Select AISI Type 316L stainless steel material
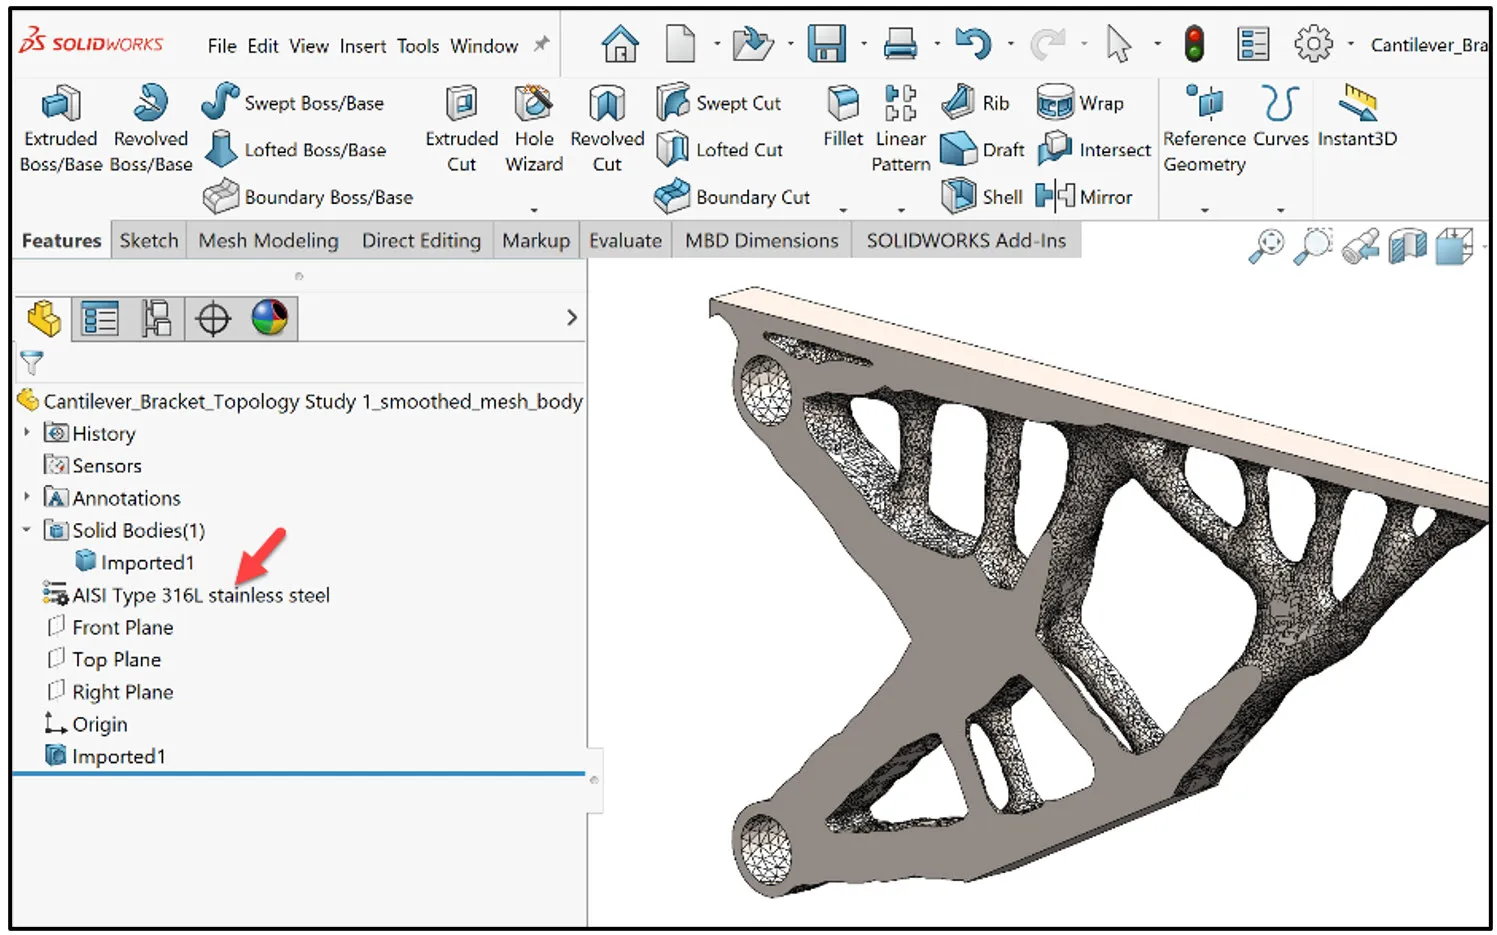Screen dimensions: 1497x935 point(200,595)
